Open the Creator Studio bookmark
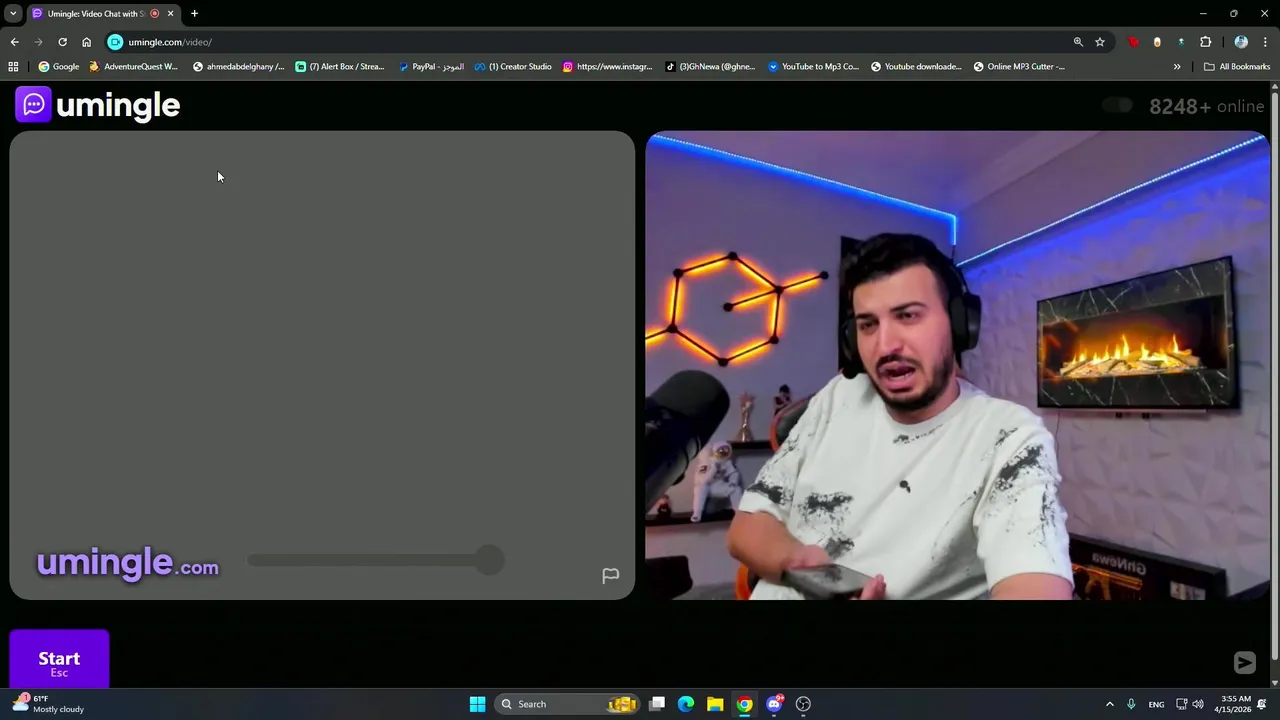Image resolution: width=1280 pixels, height=720 pixels. click(x=513, y=67)
